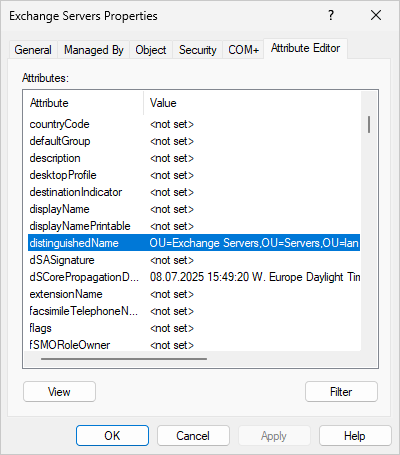Viewport: 400px width, 455px height.
Task: Go to the Security tab
Action: 198,50
